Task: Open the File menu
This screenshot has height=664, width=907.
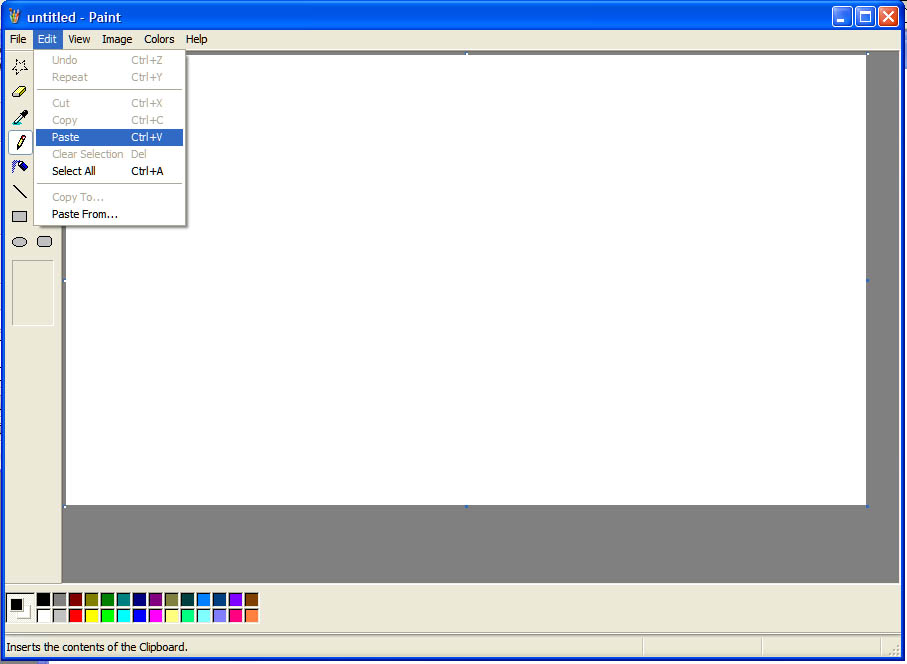Action: pos(18,39)
